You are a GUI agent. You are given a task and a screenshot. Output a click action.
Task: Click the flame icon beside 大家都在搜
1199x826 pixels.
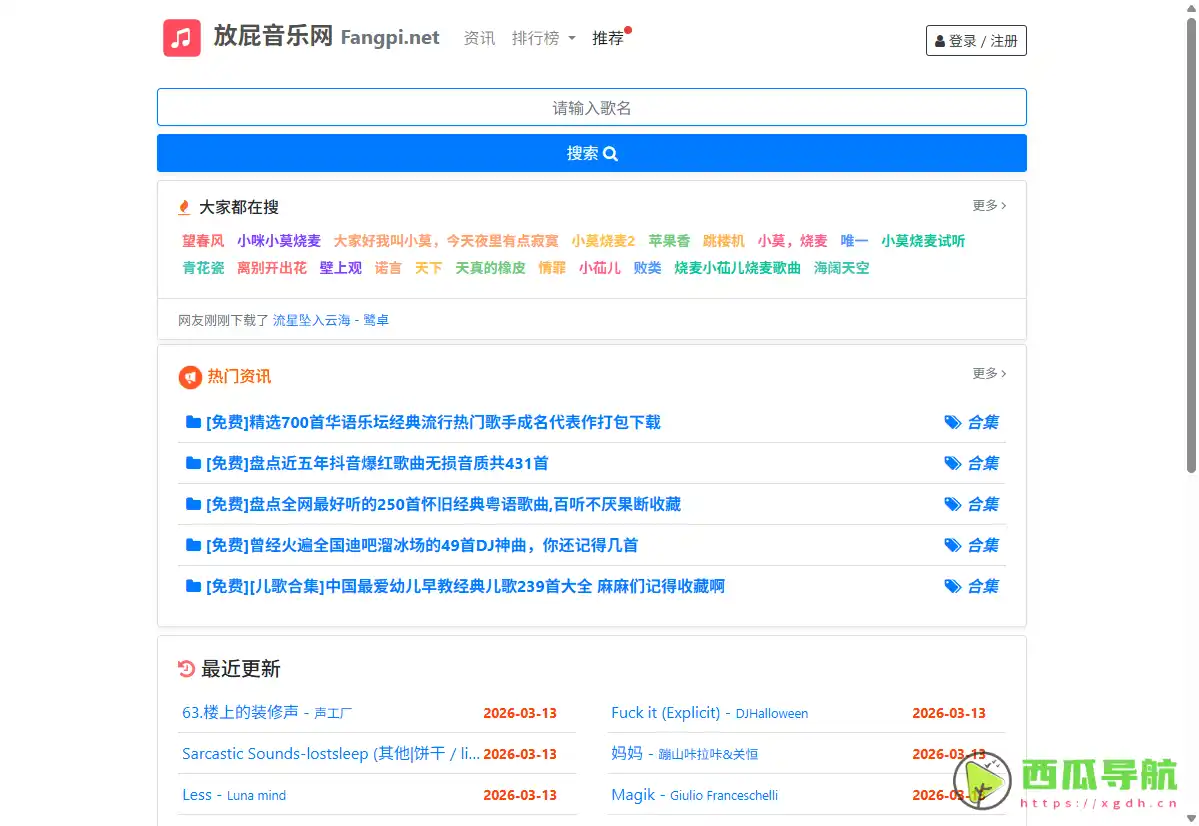[184, 207]
